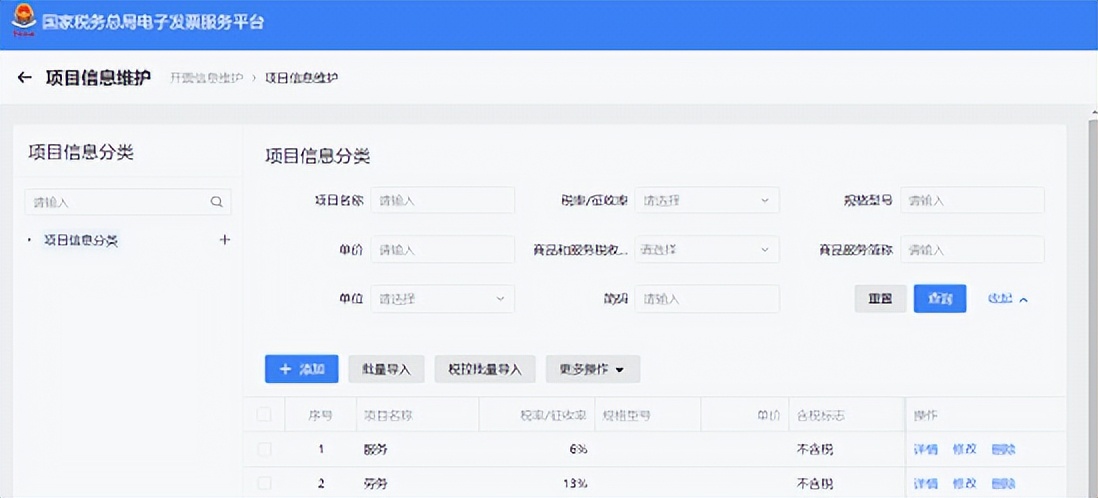Open 详情 for the 服务 row
Viewport: 1098px width, 498px height.
(925, 450)
